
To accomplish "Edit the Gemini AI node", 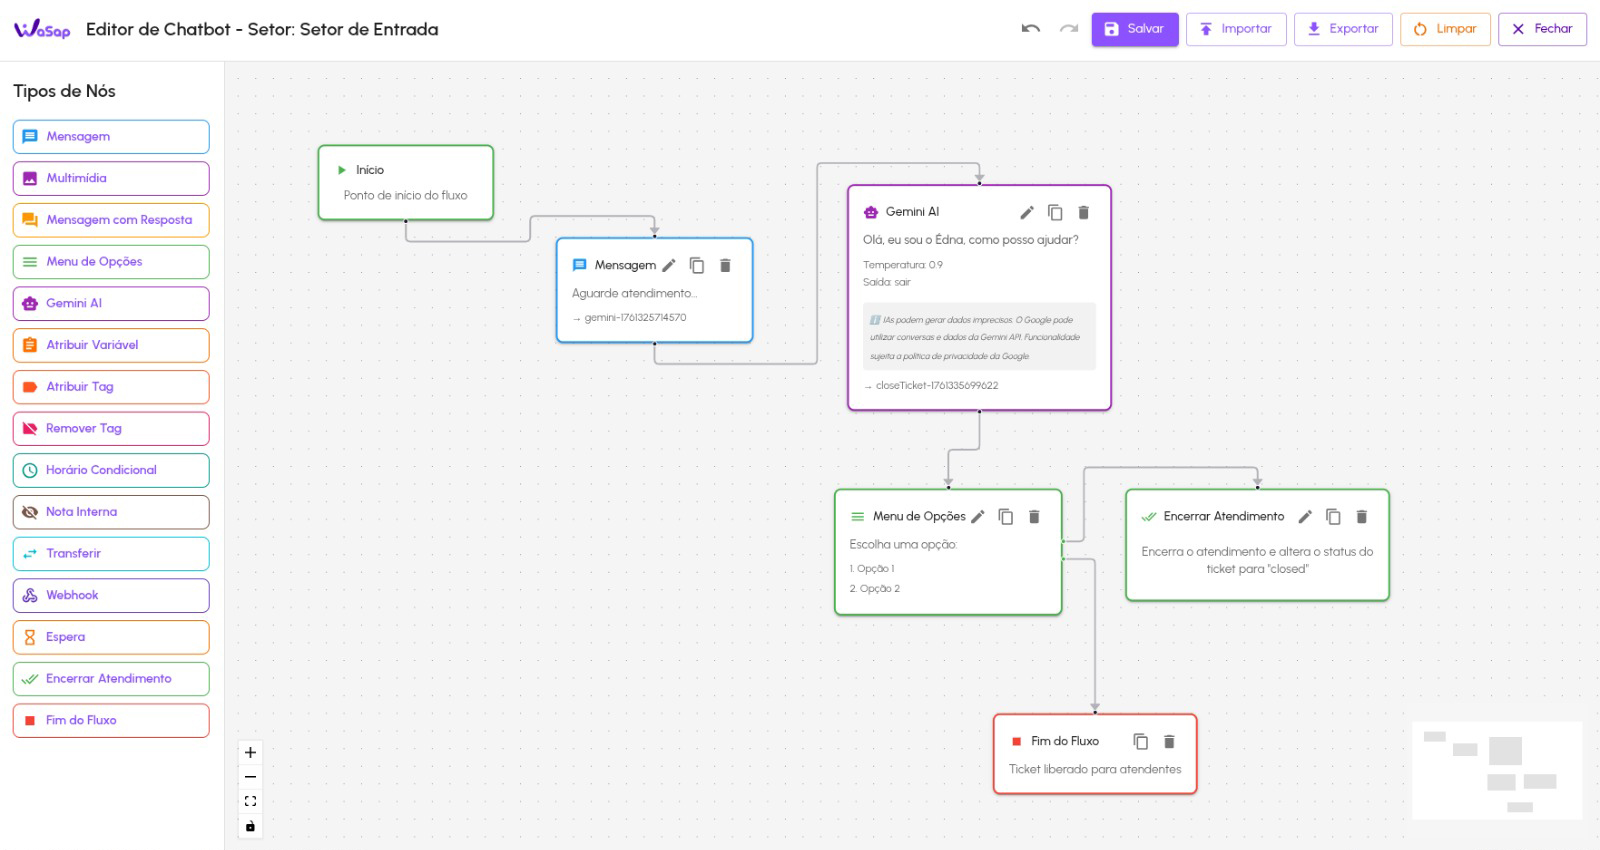I will (x=1026, y=212).
